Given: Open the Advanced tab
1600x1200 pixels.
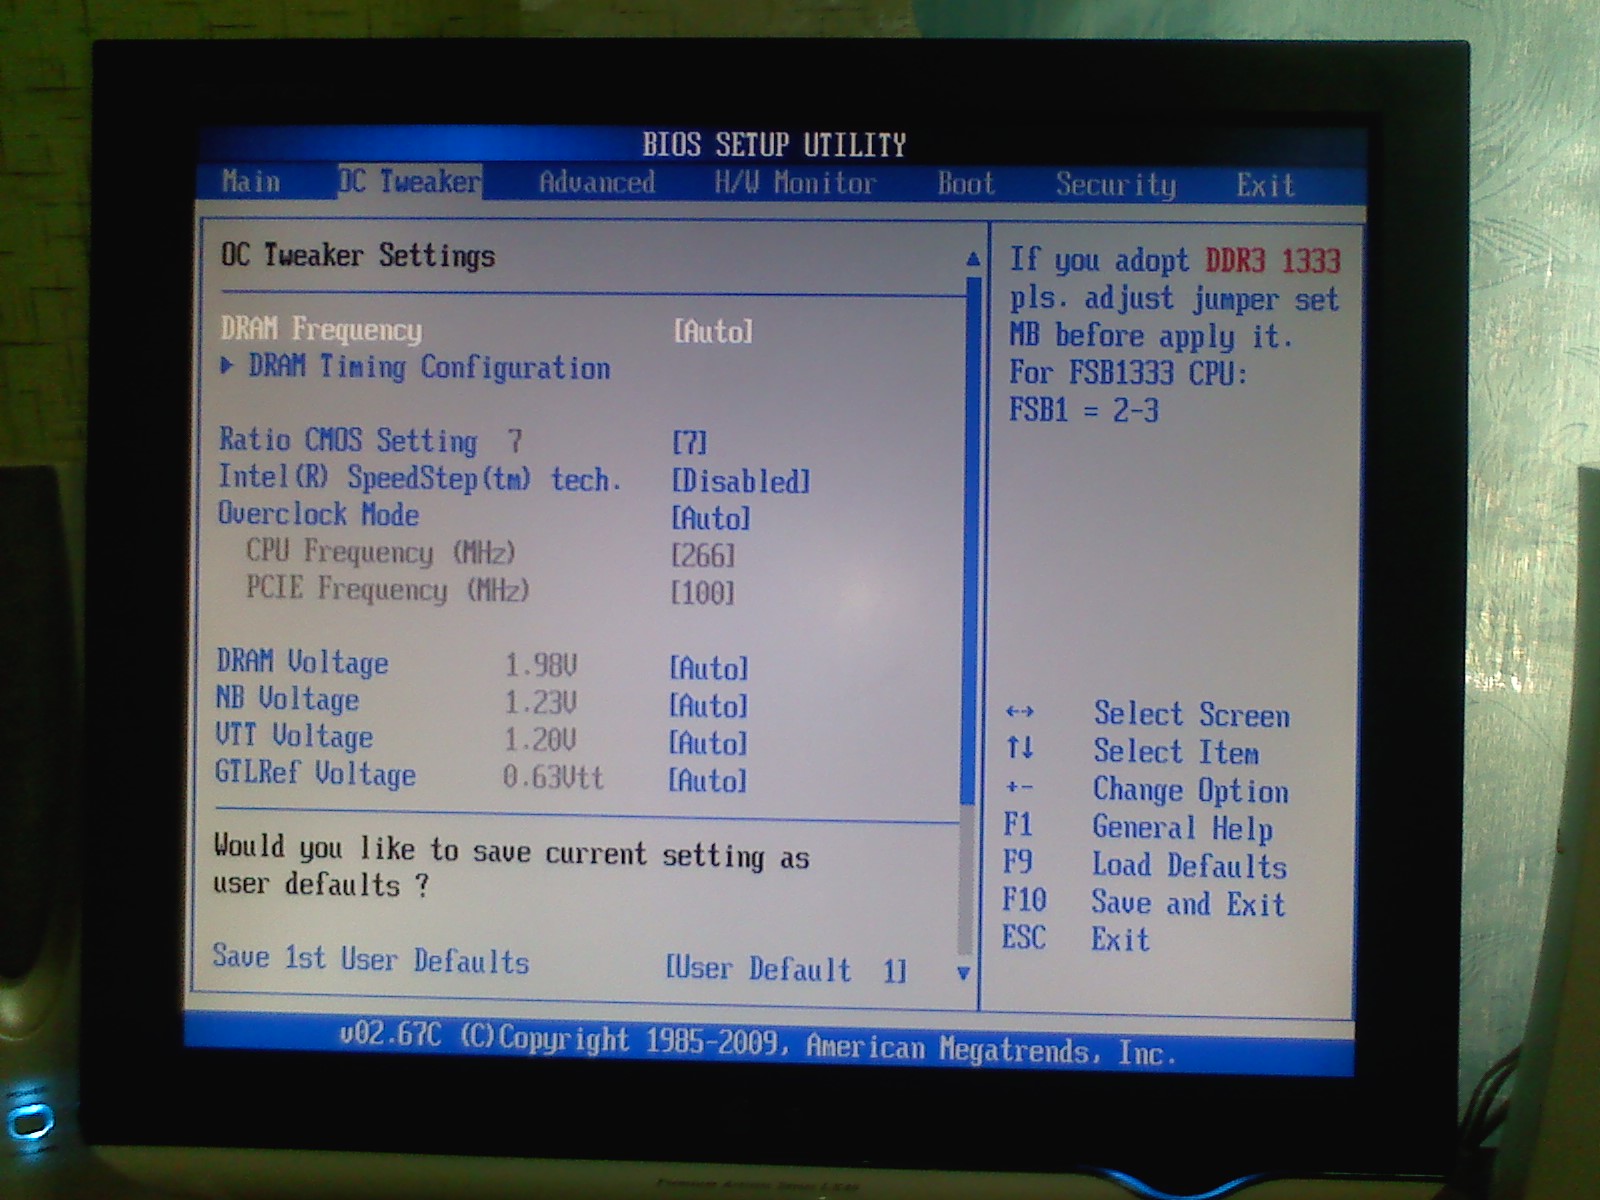Looking at the screenshot, I should point(597,183).
